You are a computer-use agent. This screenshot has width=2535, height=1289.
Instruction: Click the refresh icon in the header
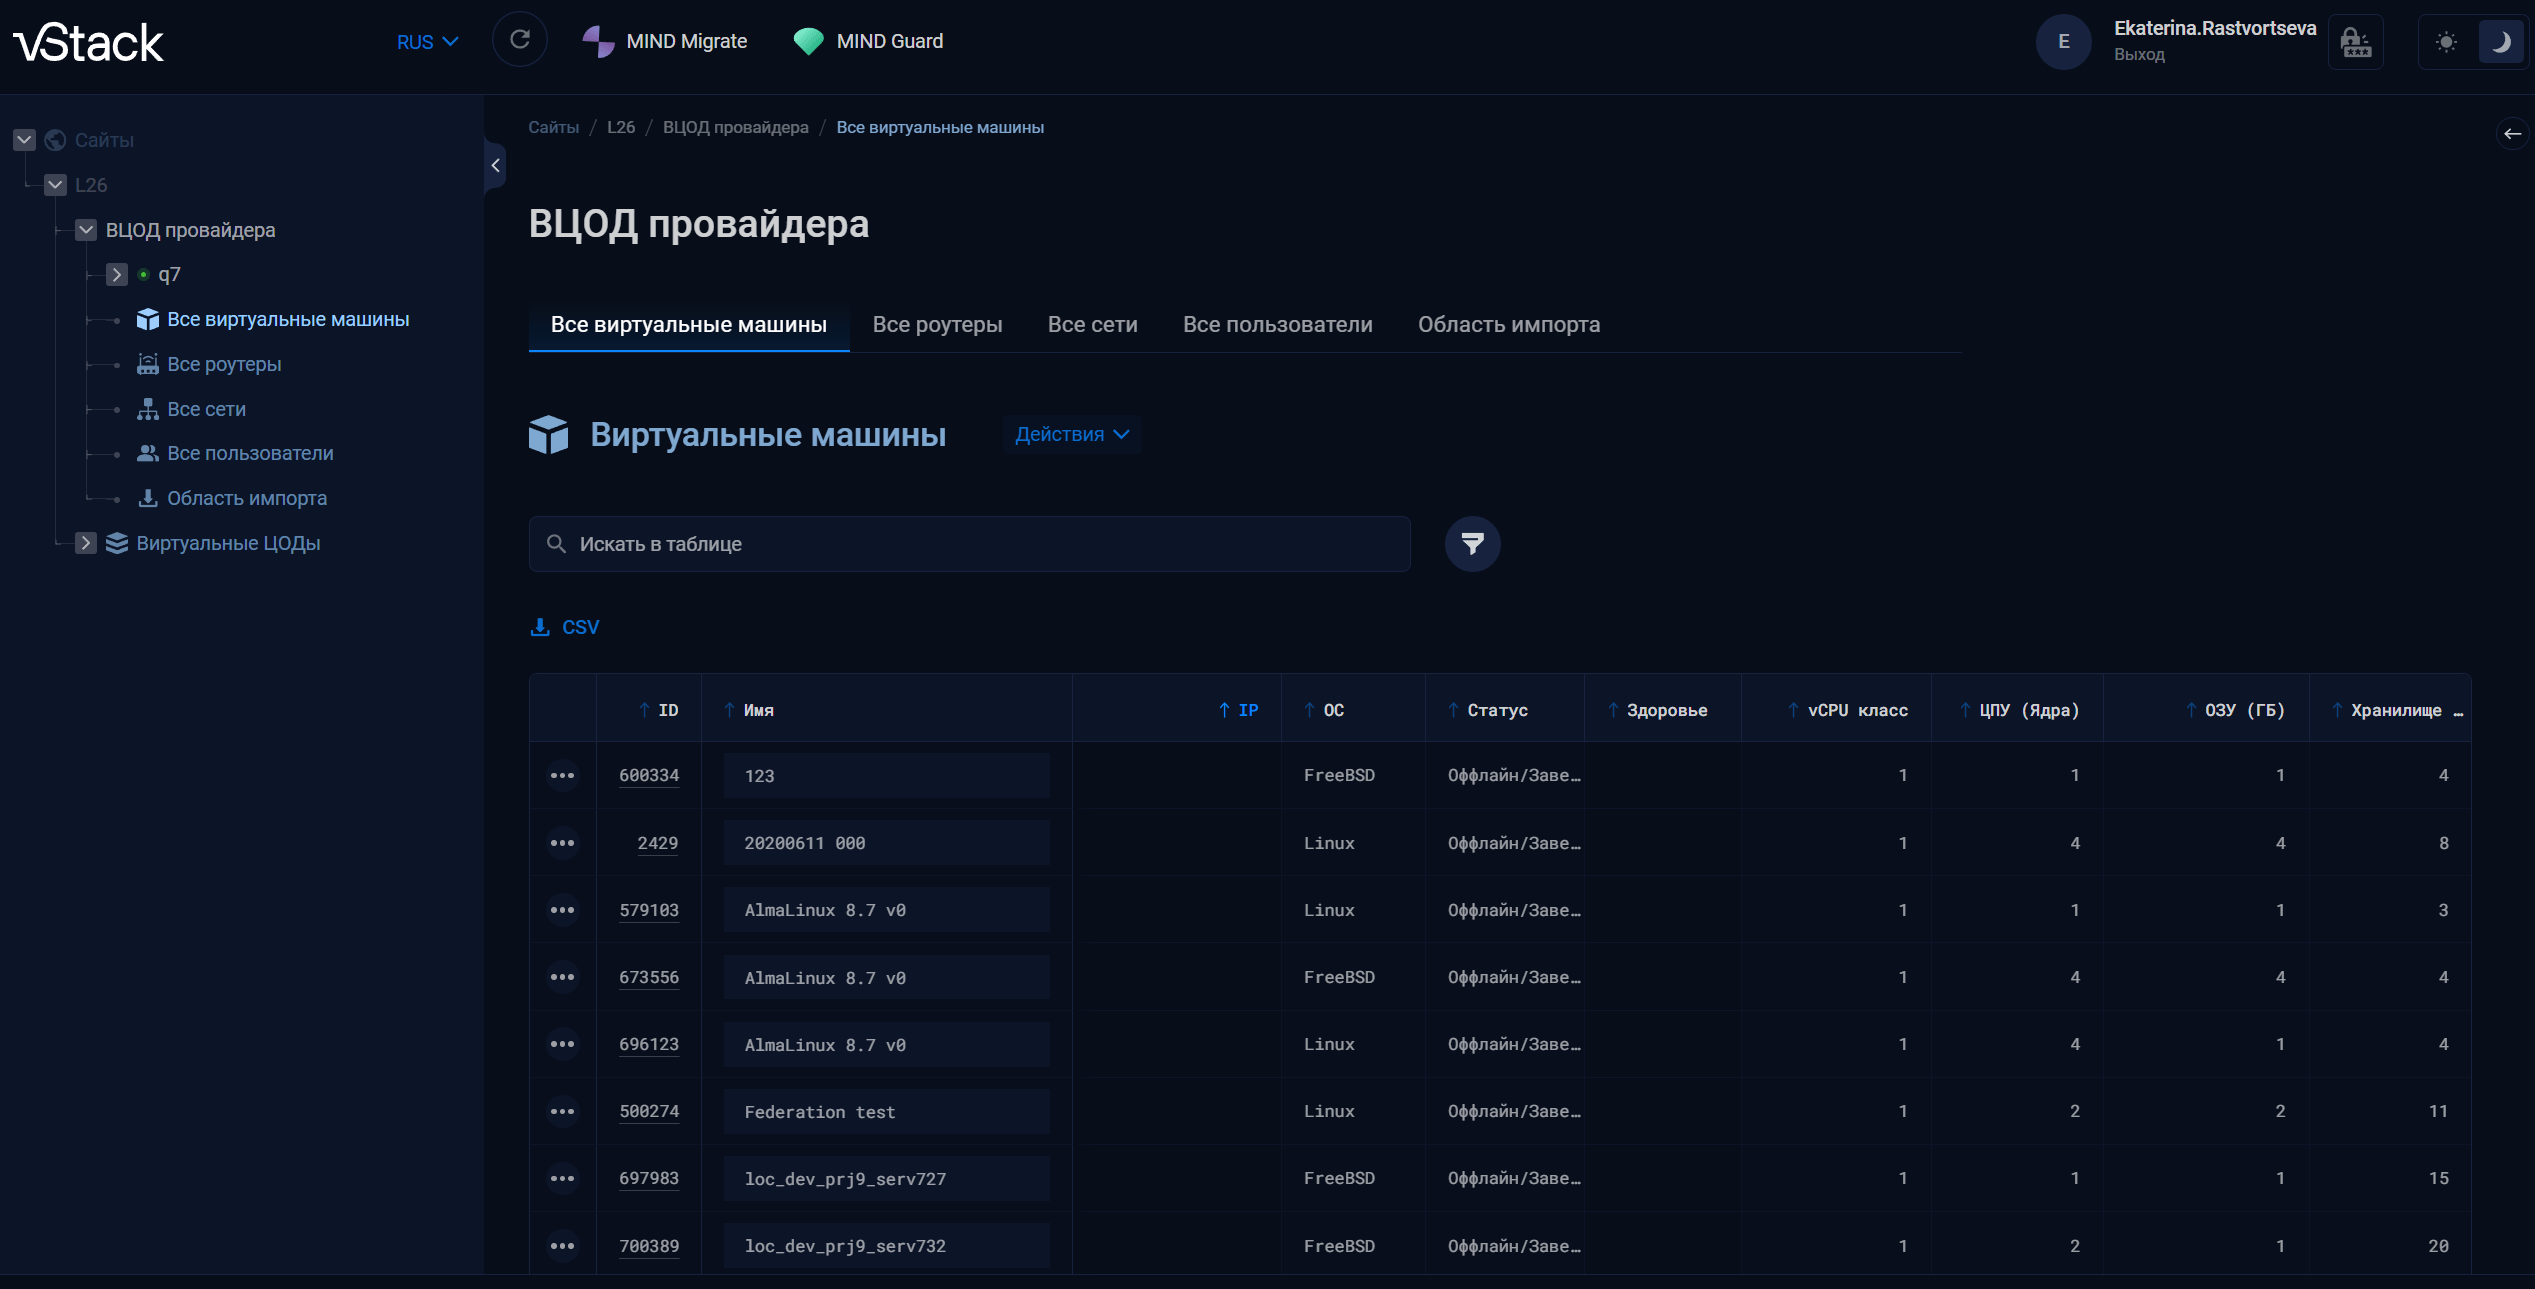coord(519,40)
